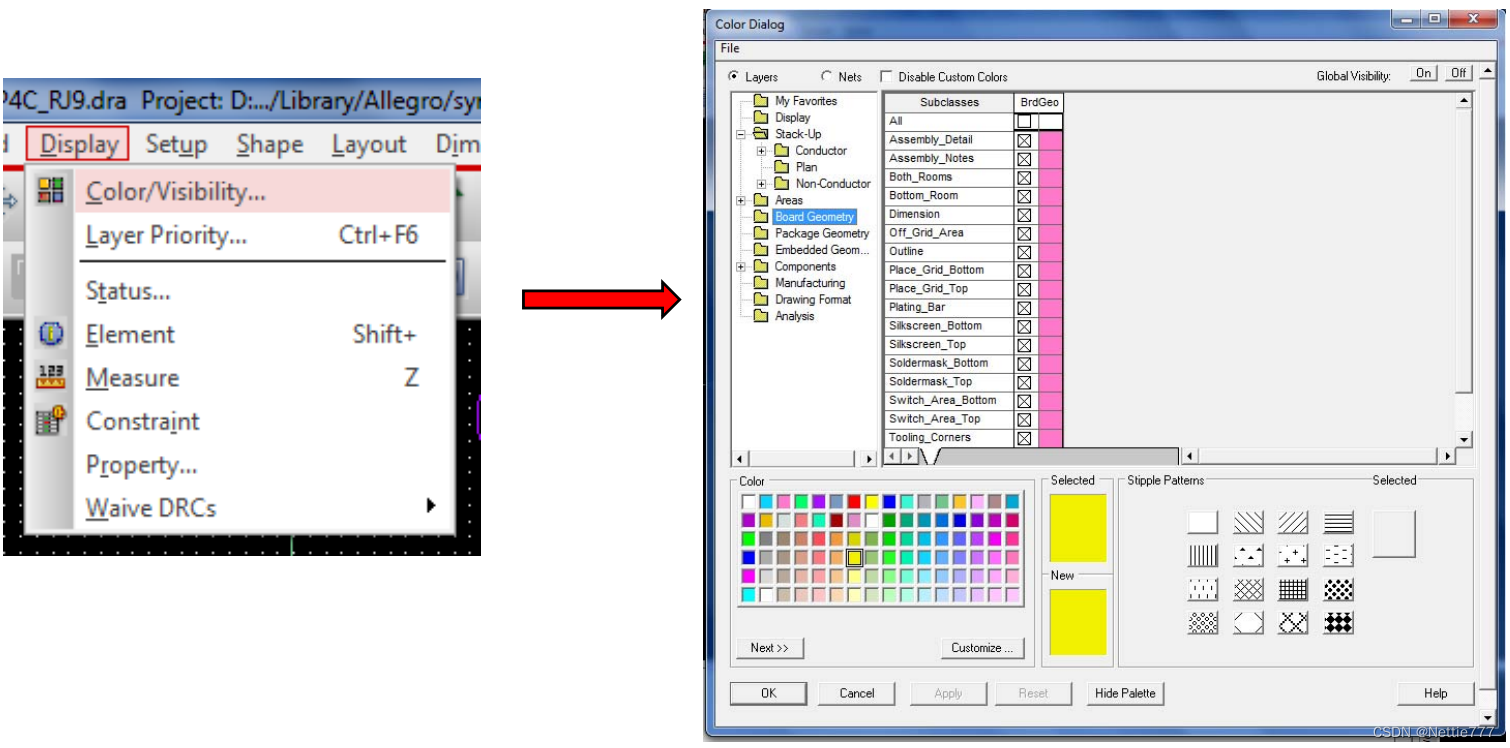Select the large X cross stipple pattern

point(1293,623)
